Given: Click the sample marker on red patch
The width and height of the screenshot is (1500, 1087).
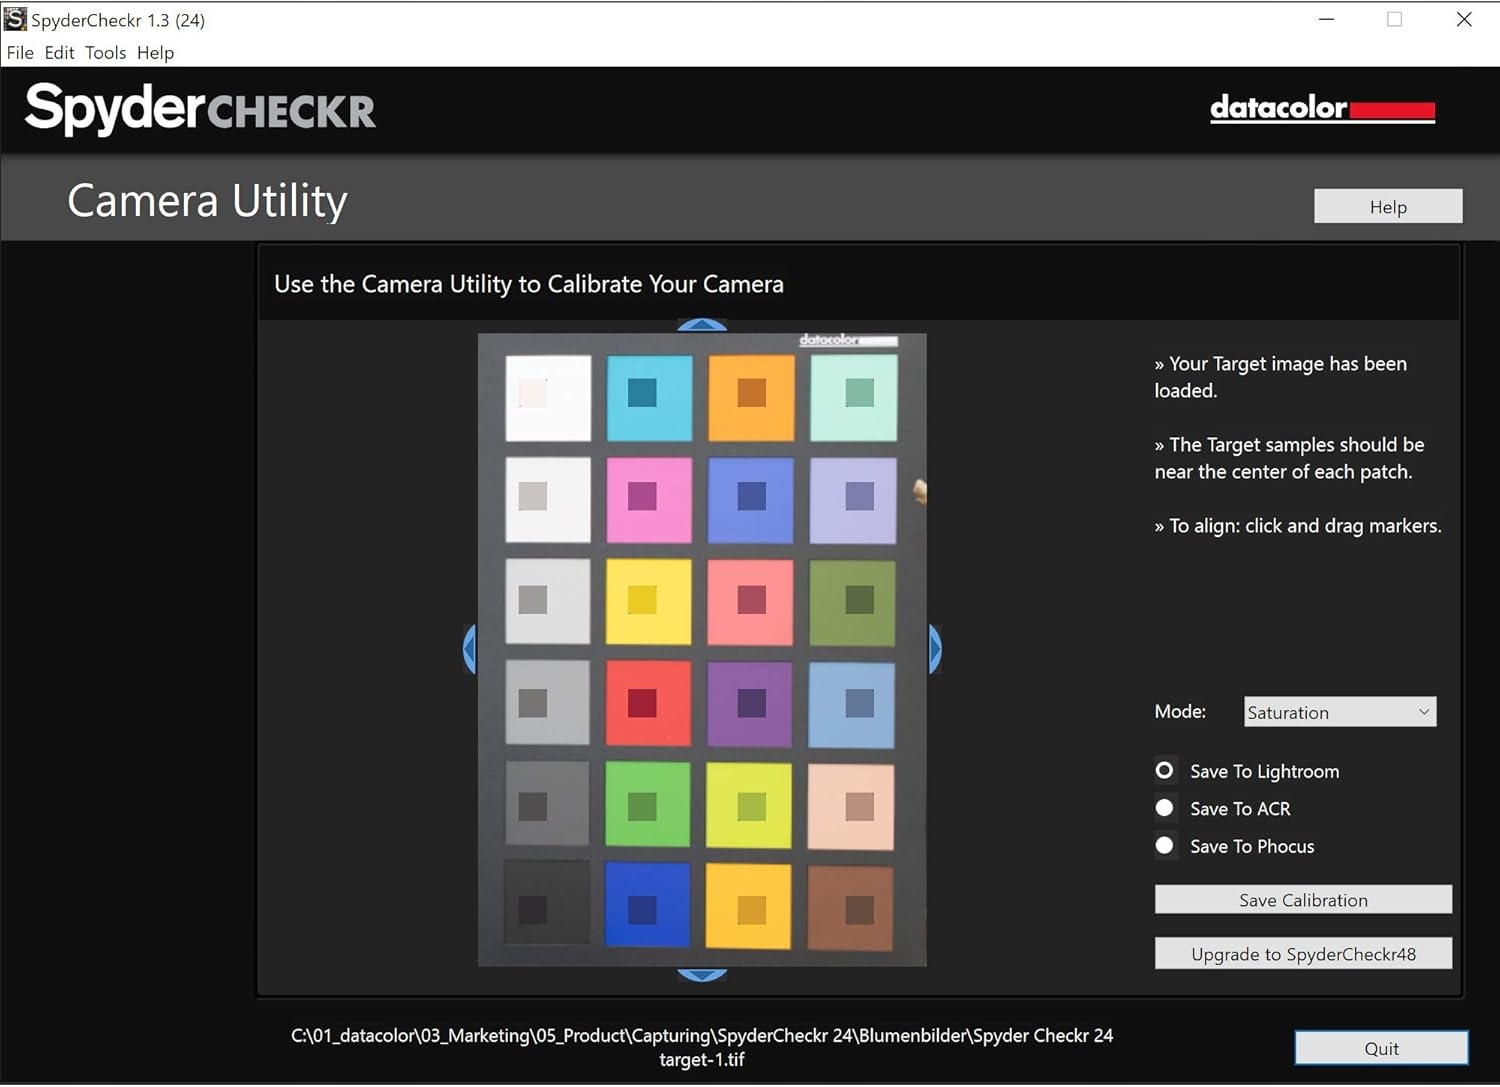Looking at the screenshot, I should tap(642, 703).
